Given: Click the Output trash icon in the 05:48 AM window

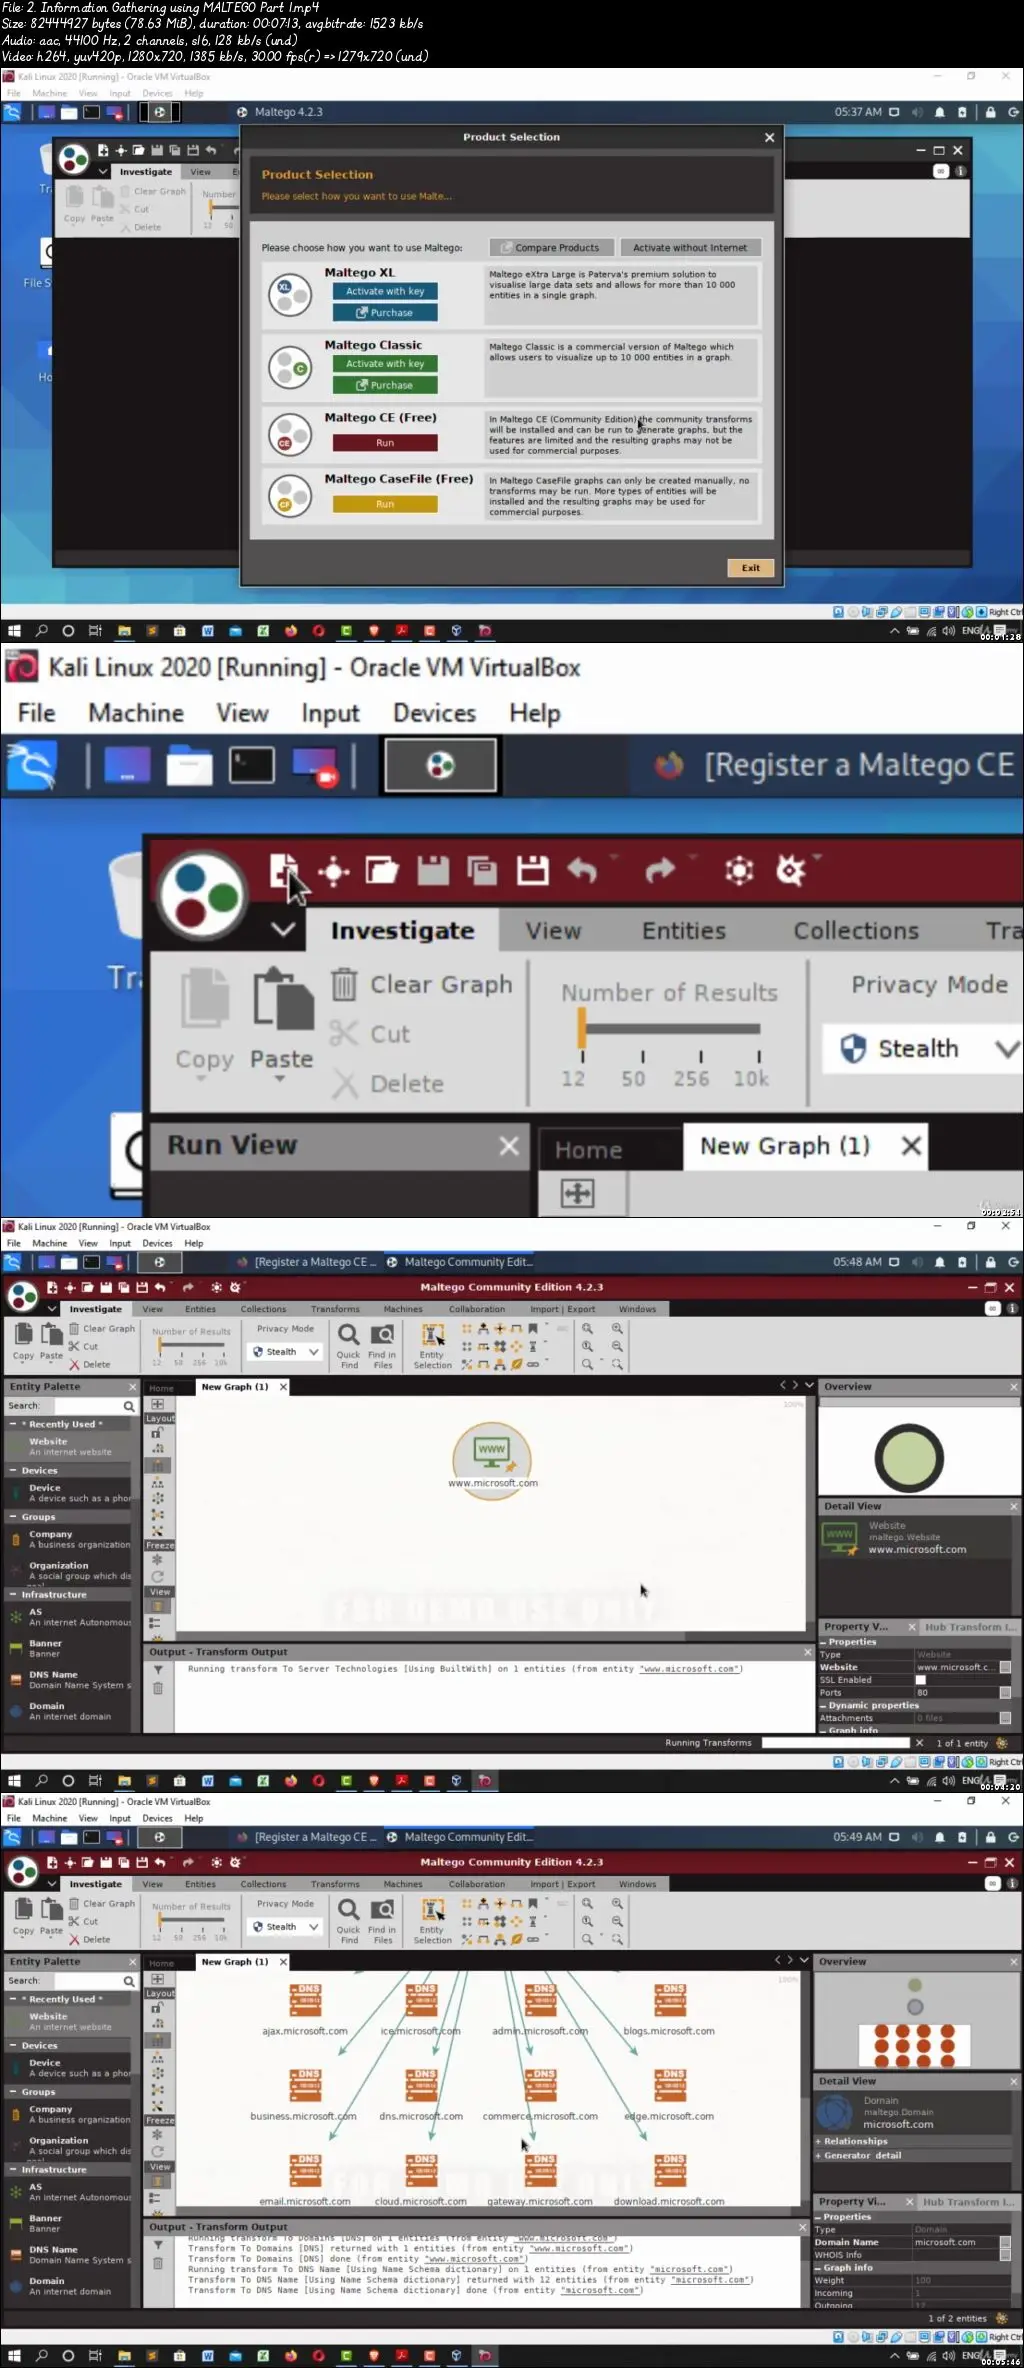Looking at the screenshot, I should (x=158, y=1689).
